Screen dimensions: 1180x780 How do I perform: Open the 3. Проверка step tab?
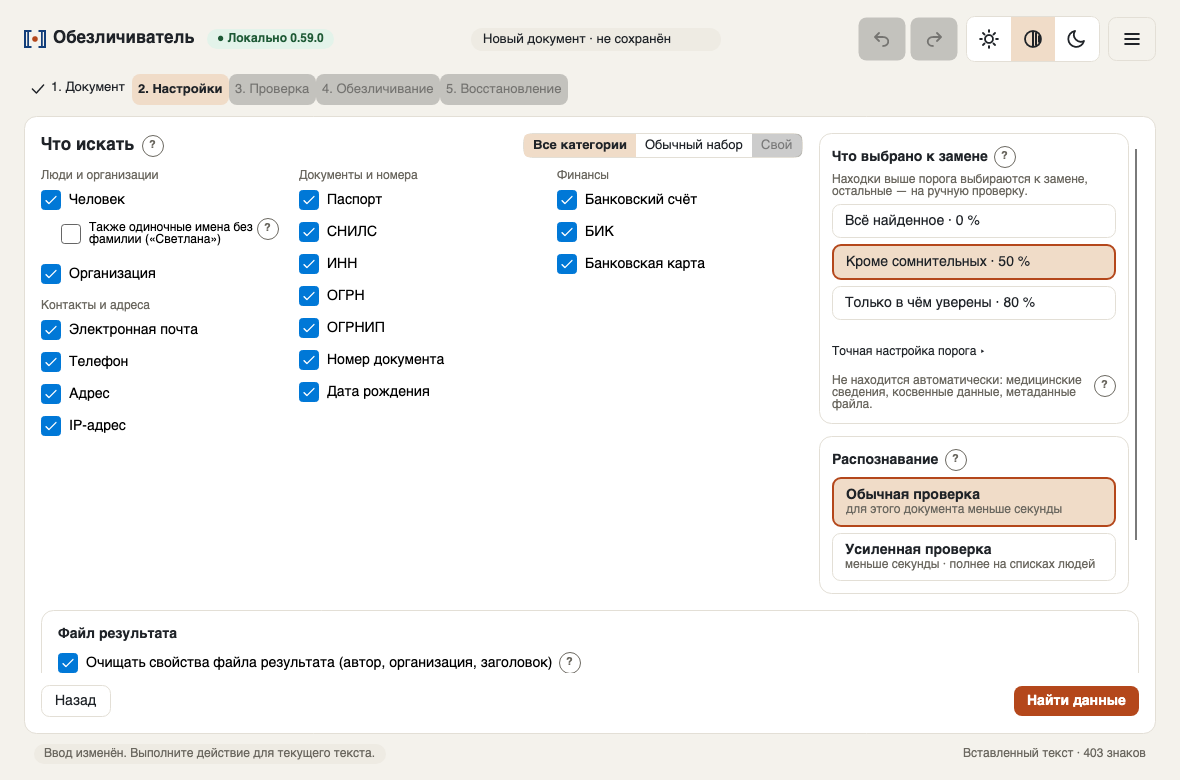click(272, 89)
